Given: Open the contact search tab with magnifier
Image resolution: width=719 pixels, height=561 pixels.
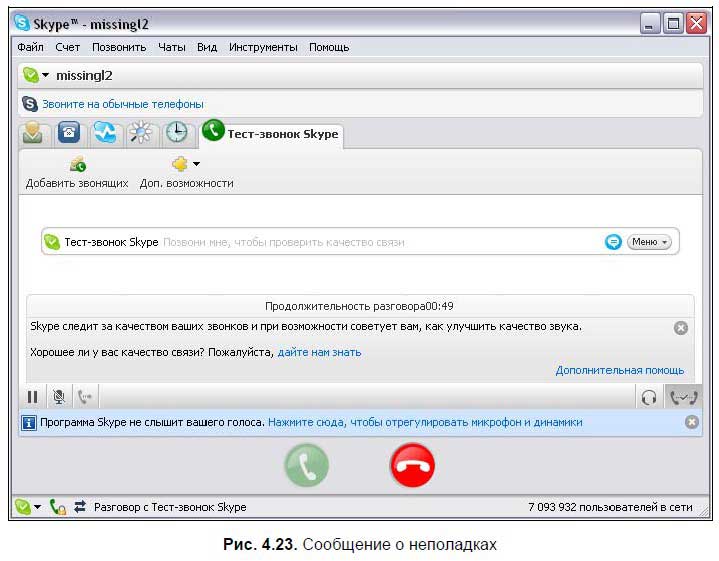Looking at the screenshot, I should click(x=141, y=134).
